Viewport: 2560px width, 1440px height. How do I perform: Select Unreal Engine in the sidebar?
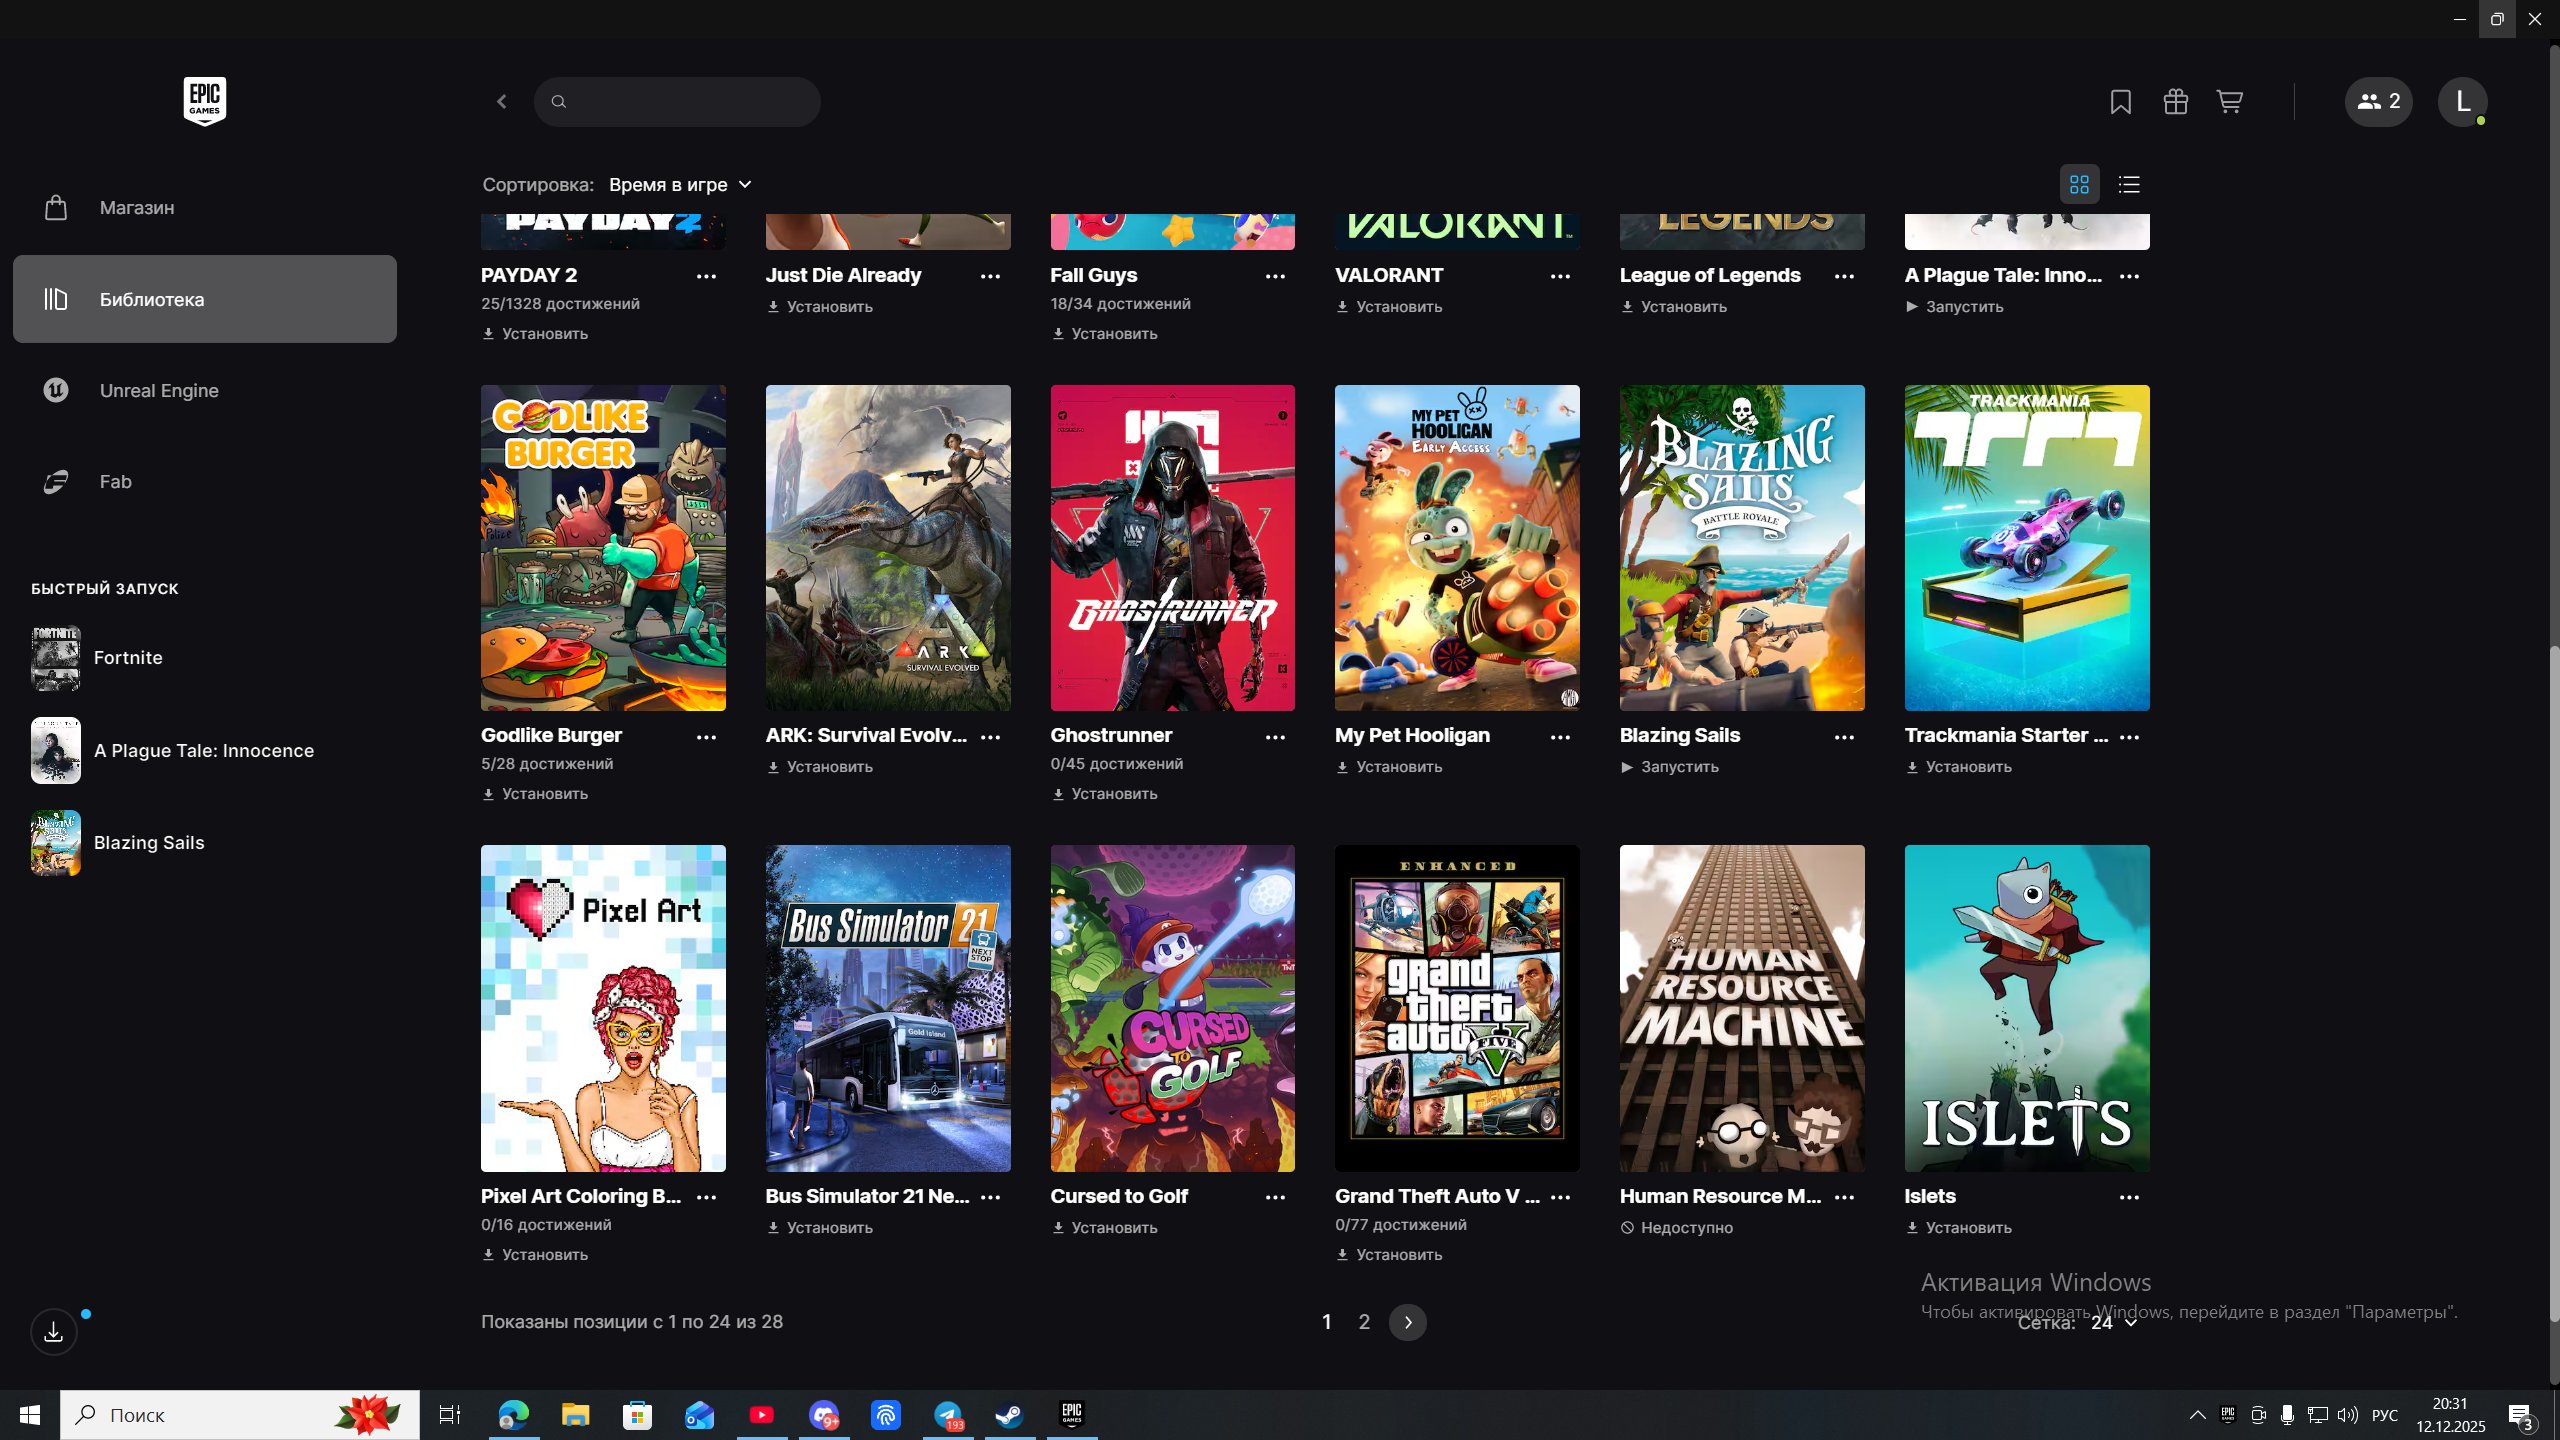click(158, 390)
